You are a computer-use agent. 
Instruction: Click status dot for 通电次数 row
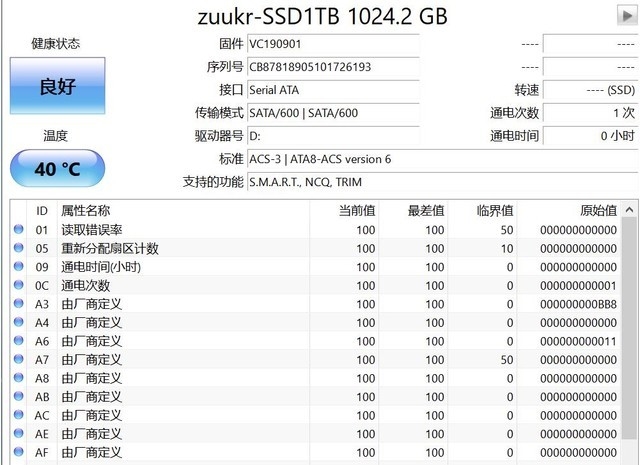(x=18, y=286)
